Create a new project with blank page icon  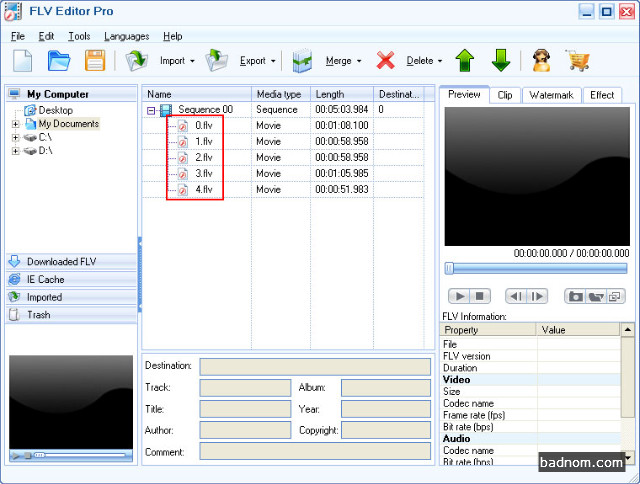tap(22, 61)
